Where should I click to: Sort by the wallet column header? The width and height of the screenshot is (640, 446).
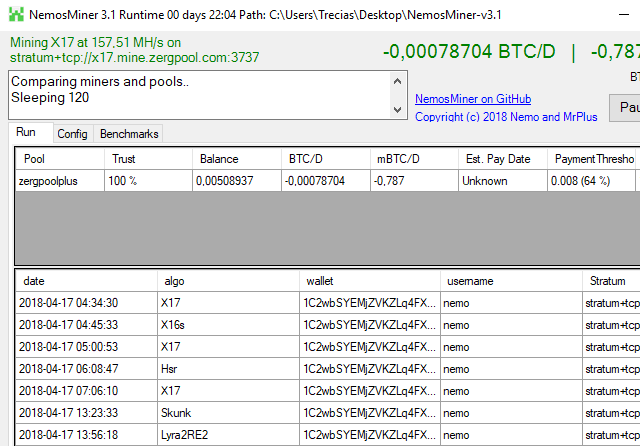[x=370, y=281]
